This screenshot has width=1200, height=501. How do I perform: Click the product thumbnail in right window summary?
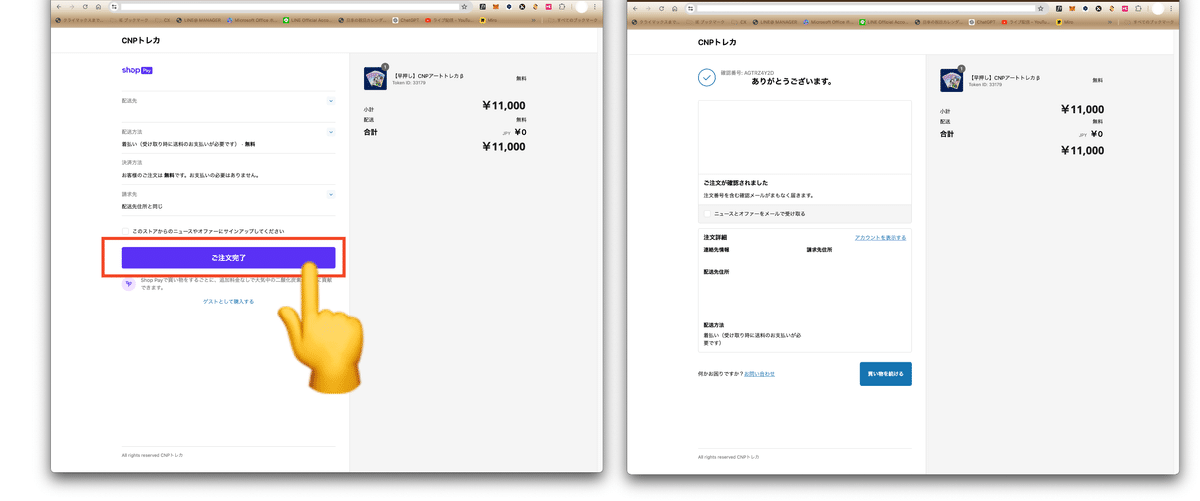point(951,80)
